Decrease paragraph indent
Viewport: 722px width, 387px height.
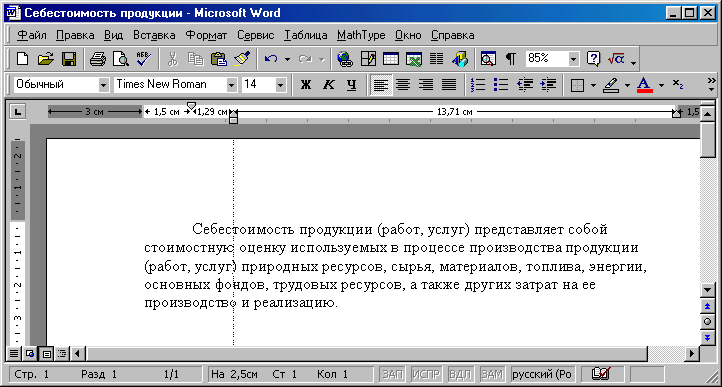click(525, 85)
